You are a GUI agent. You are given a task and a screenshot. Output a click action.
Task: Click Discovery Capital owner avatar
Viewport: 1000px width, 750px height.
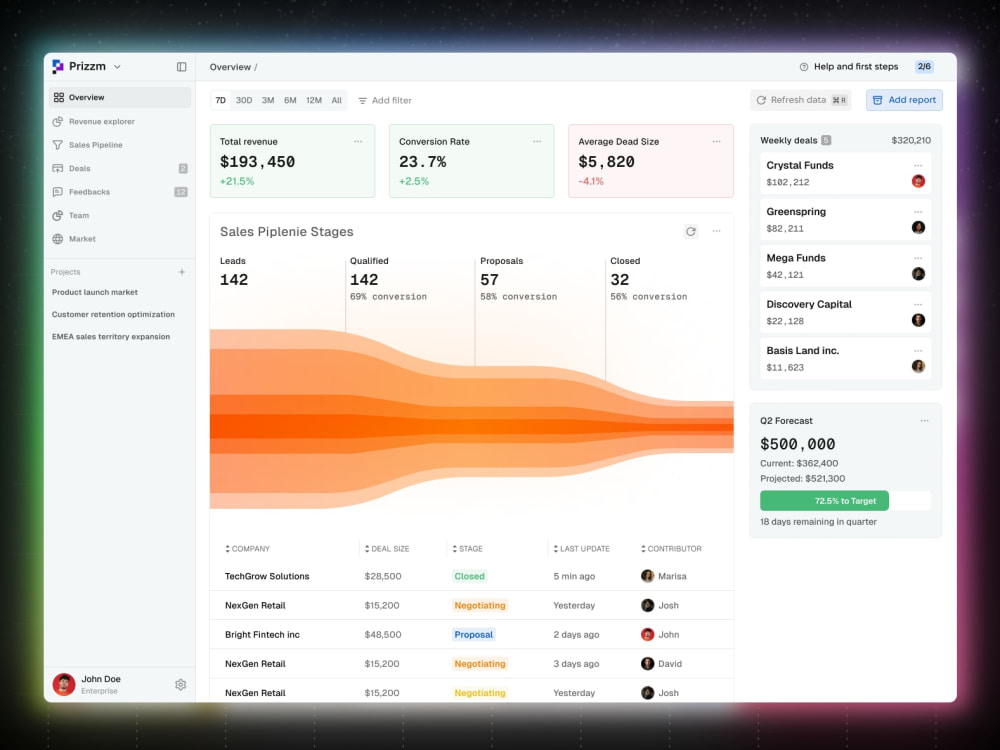(x=918, y=320)
